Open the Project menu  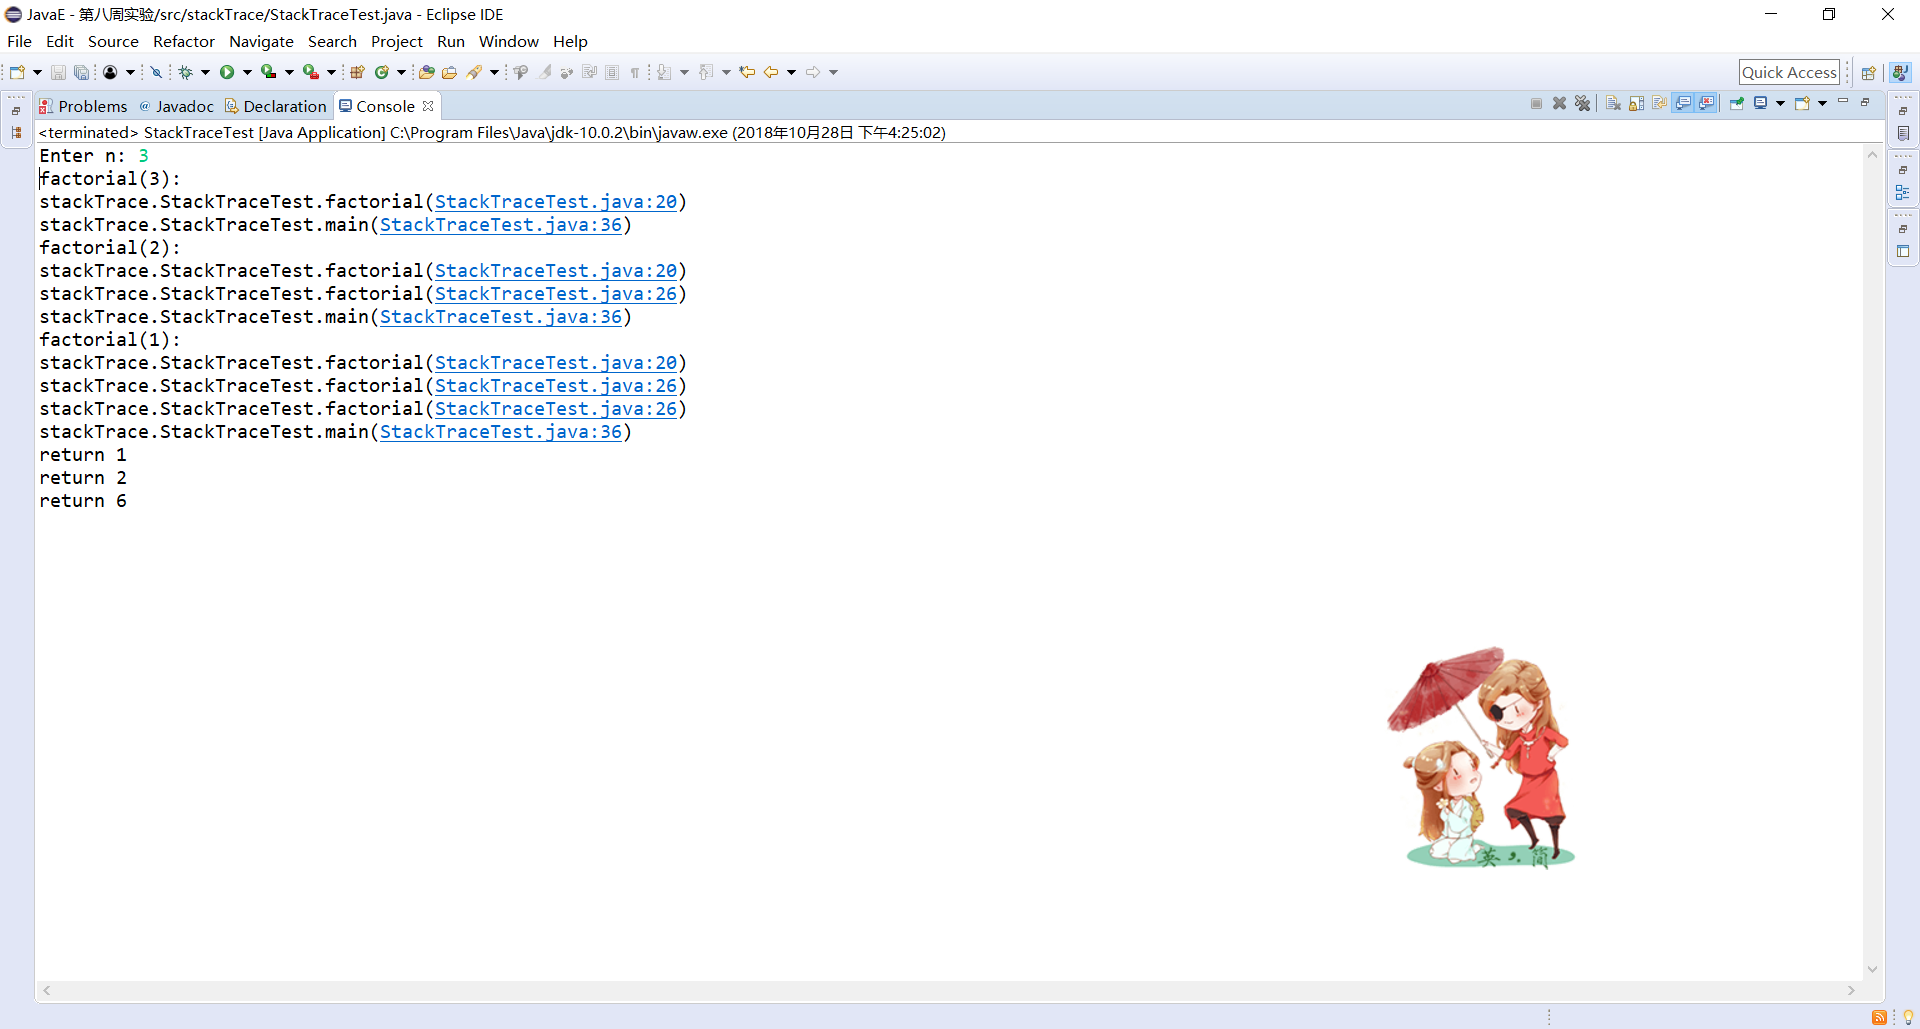click(x=397, y=41)
